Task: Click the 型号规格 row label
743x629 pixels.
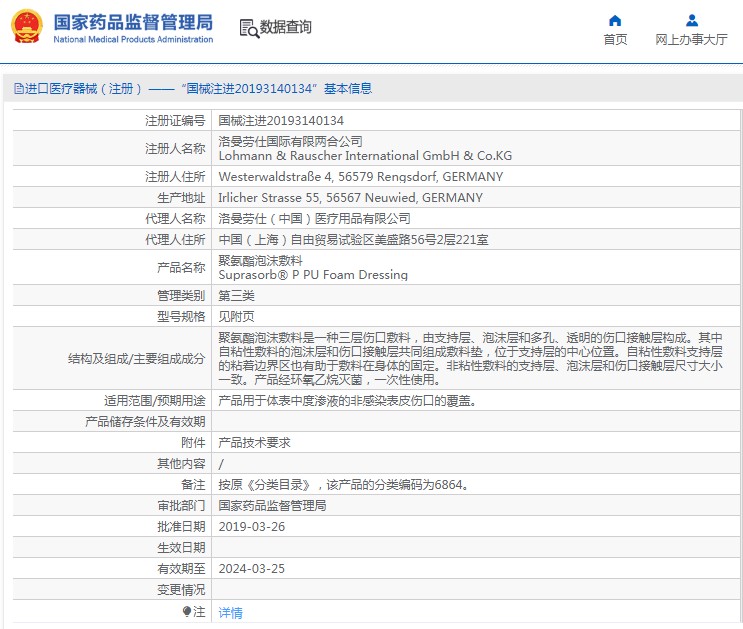Action: (181, 317)
